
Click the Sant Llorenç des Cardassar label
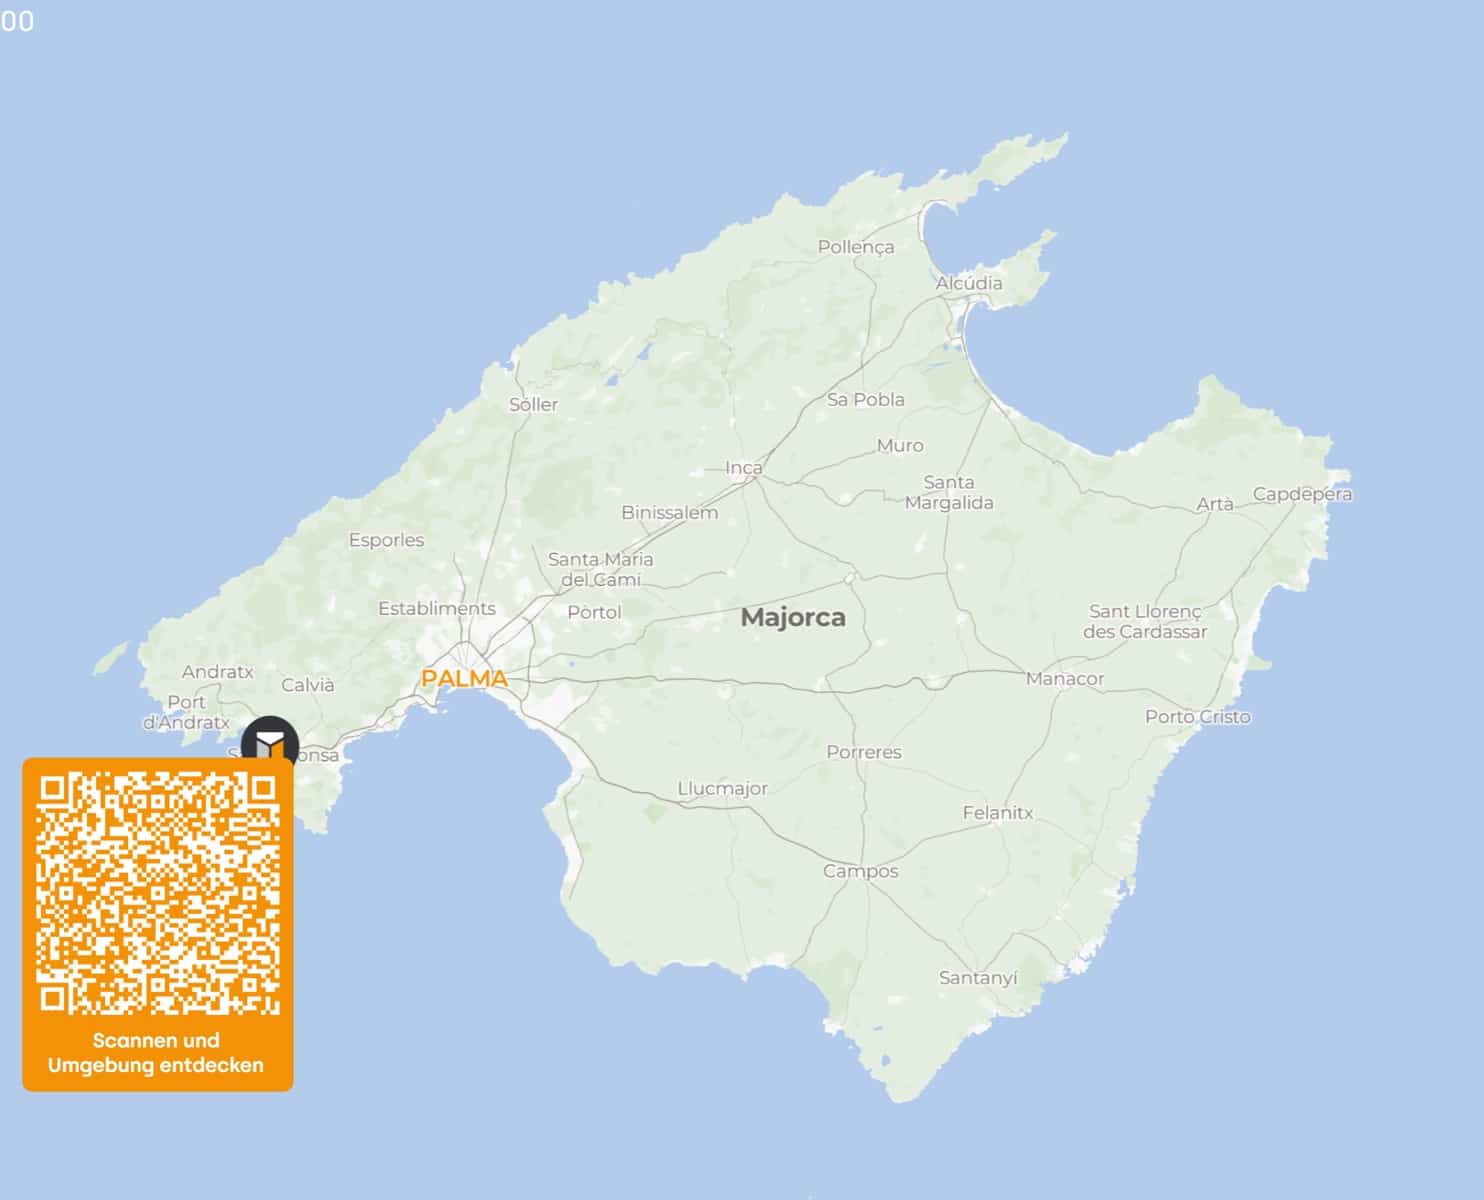pyautogui.click(x=1146, y=620)
